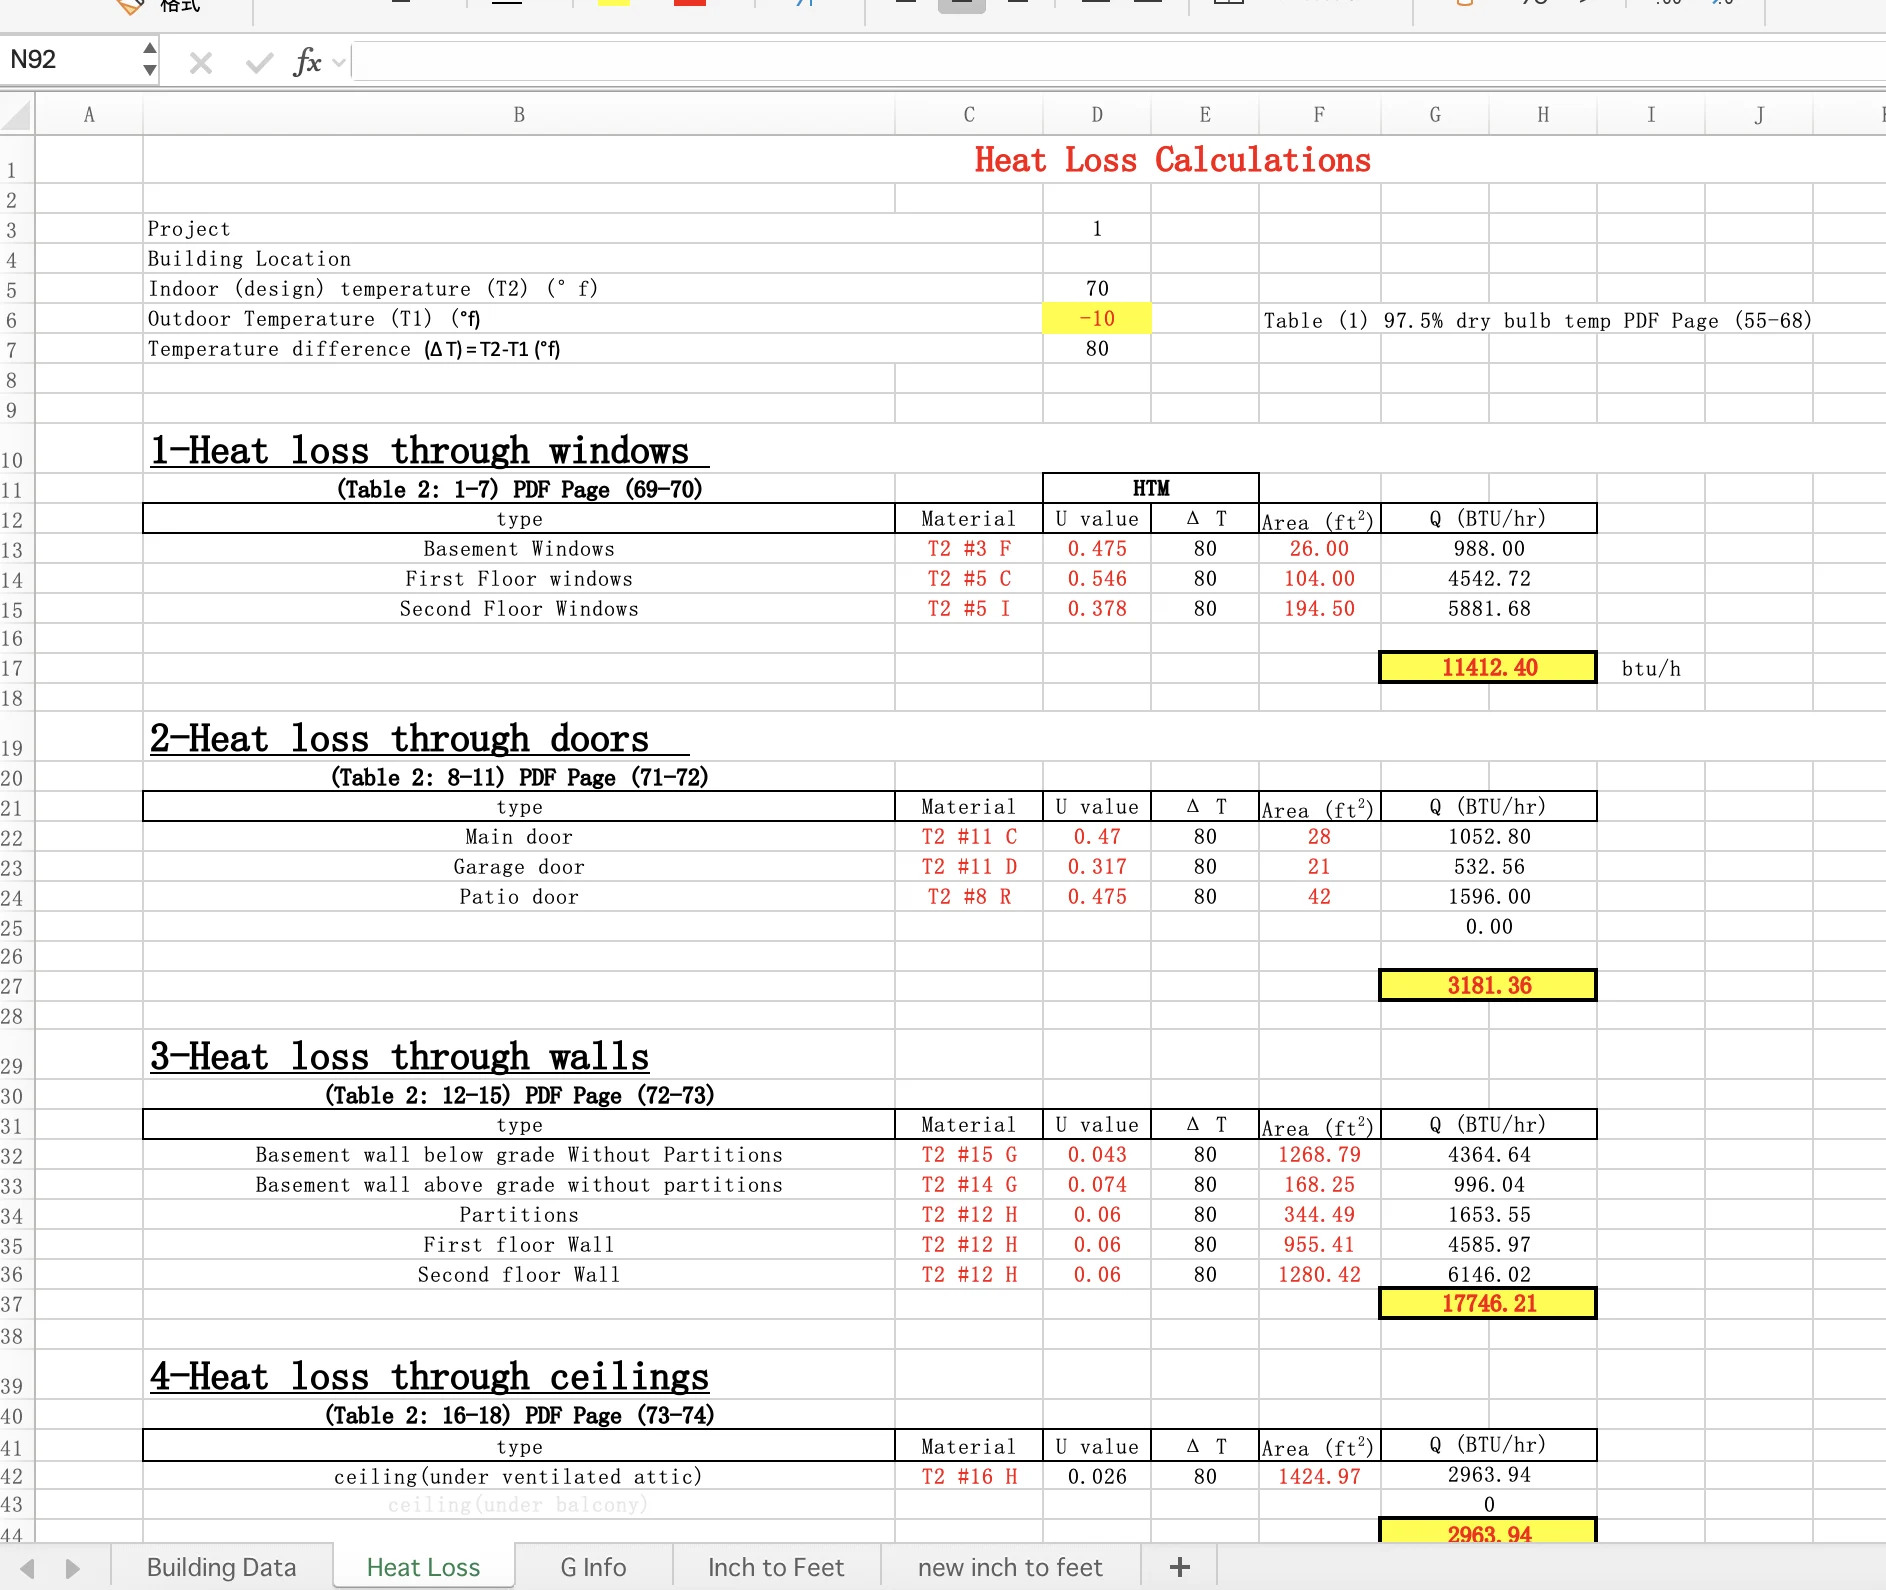Screen dimensions: 1886x1590
Task: Select row 17 header
Action: point(17,668)
